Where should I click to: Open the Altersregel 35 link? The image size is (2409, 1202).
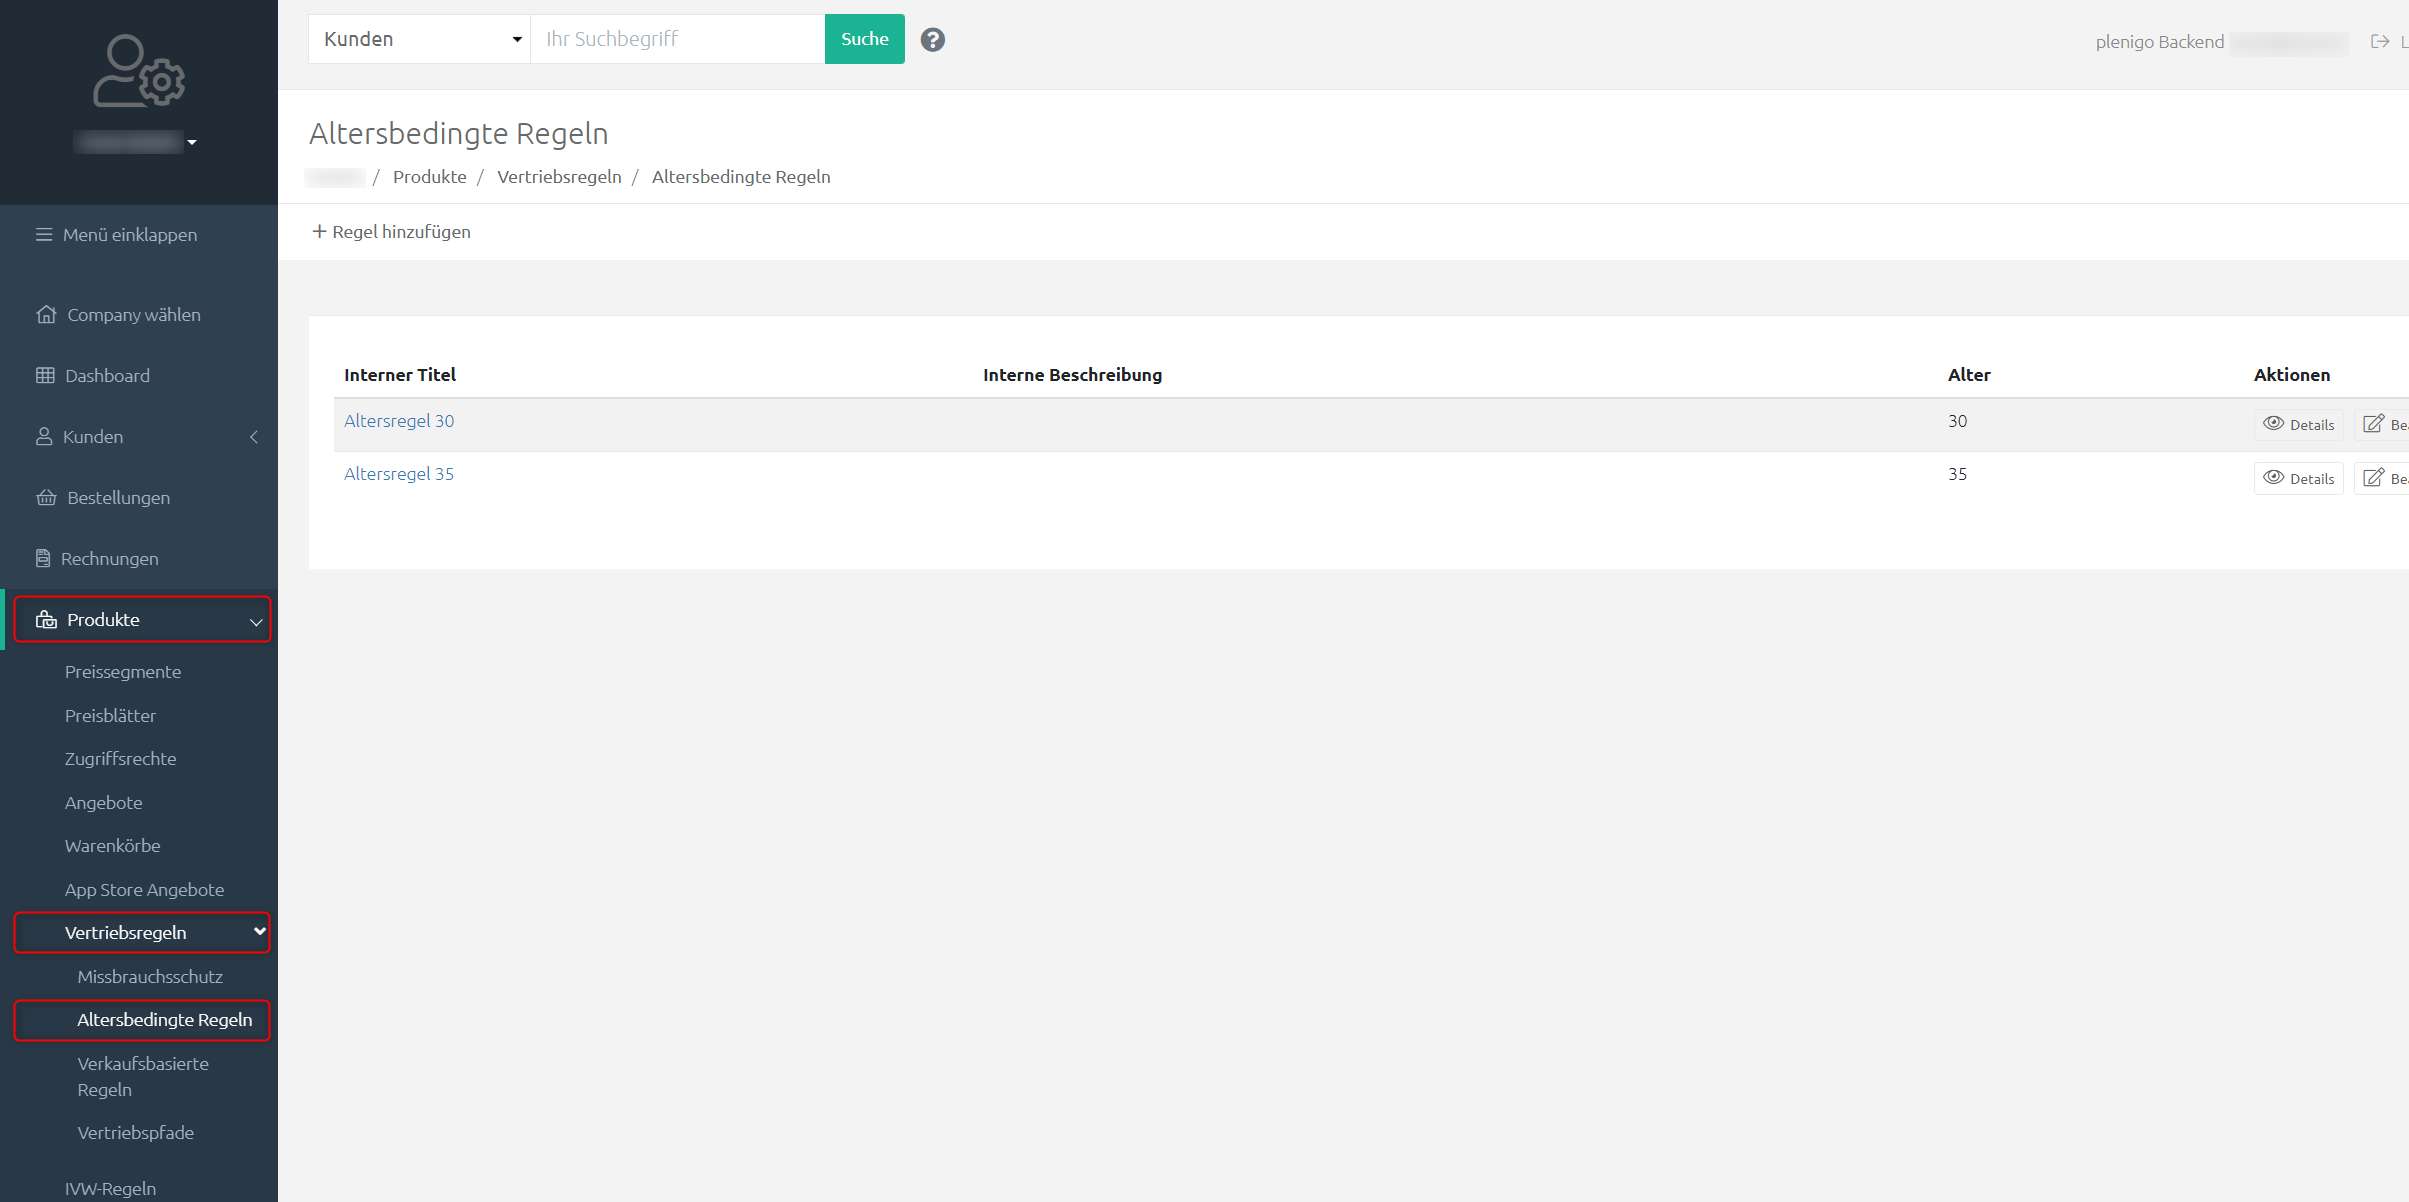399,474
